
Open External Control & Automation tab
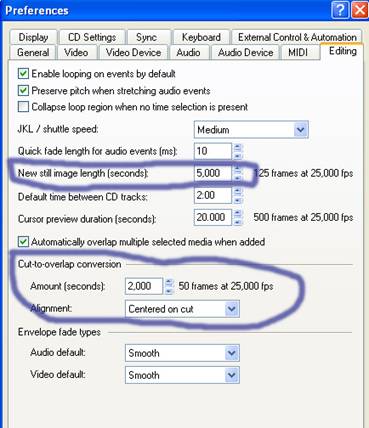tap(297, 37)
